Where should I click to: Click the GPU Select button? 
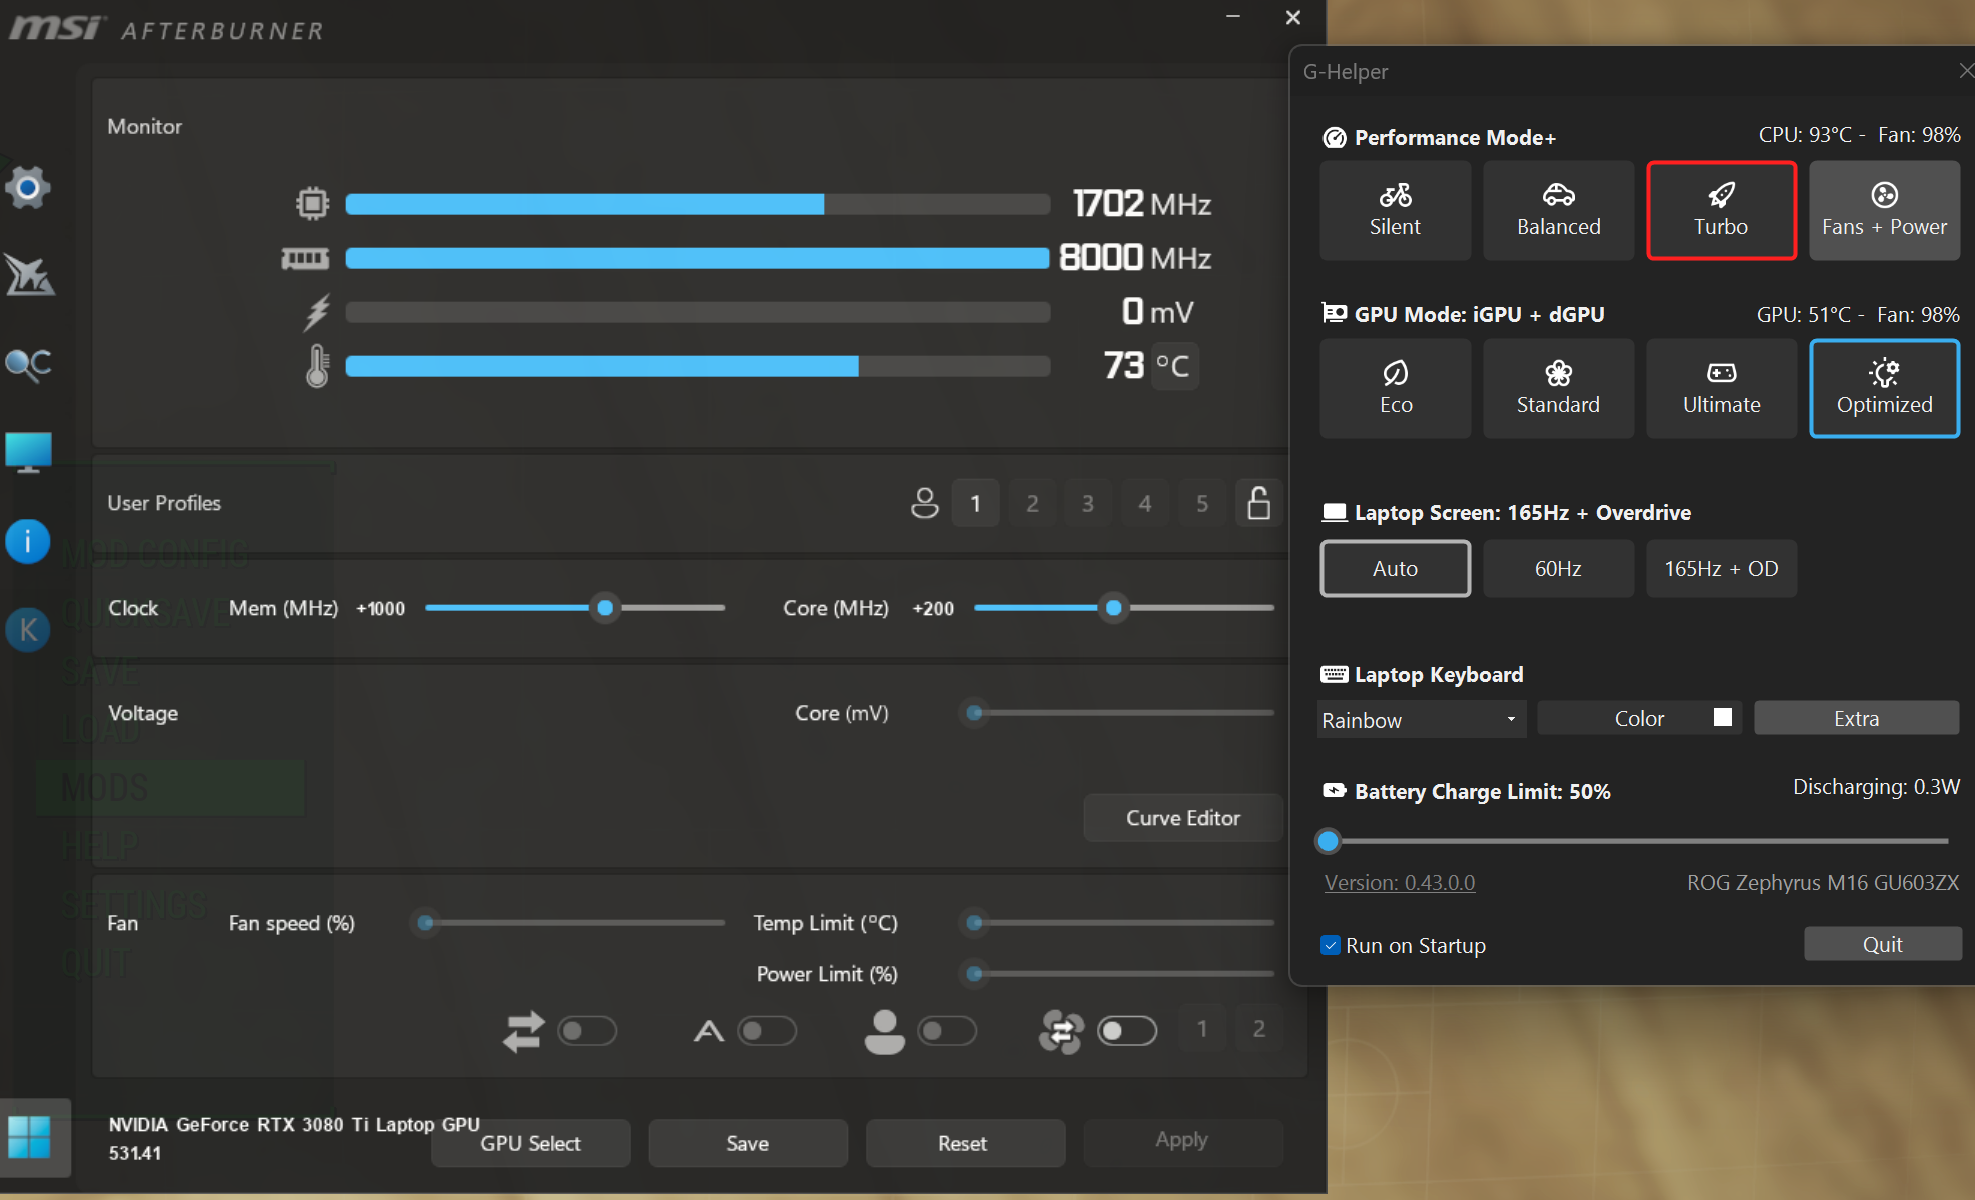[530, 1143]
